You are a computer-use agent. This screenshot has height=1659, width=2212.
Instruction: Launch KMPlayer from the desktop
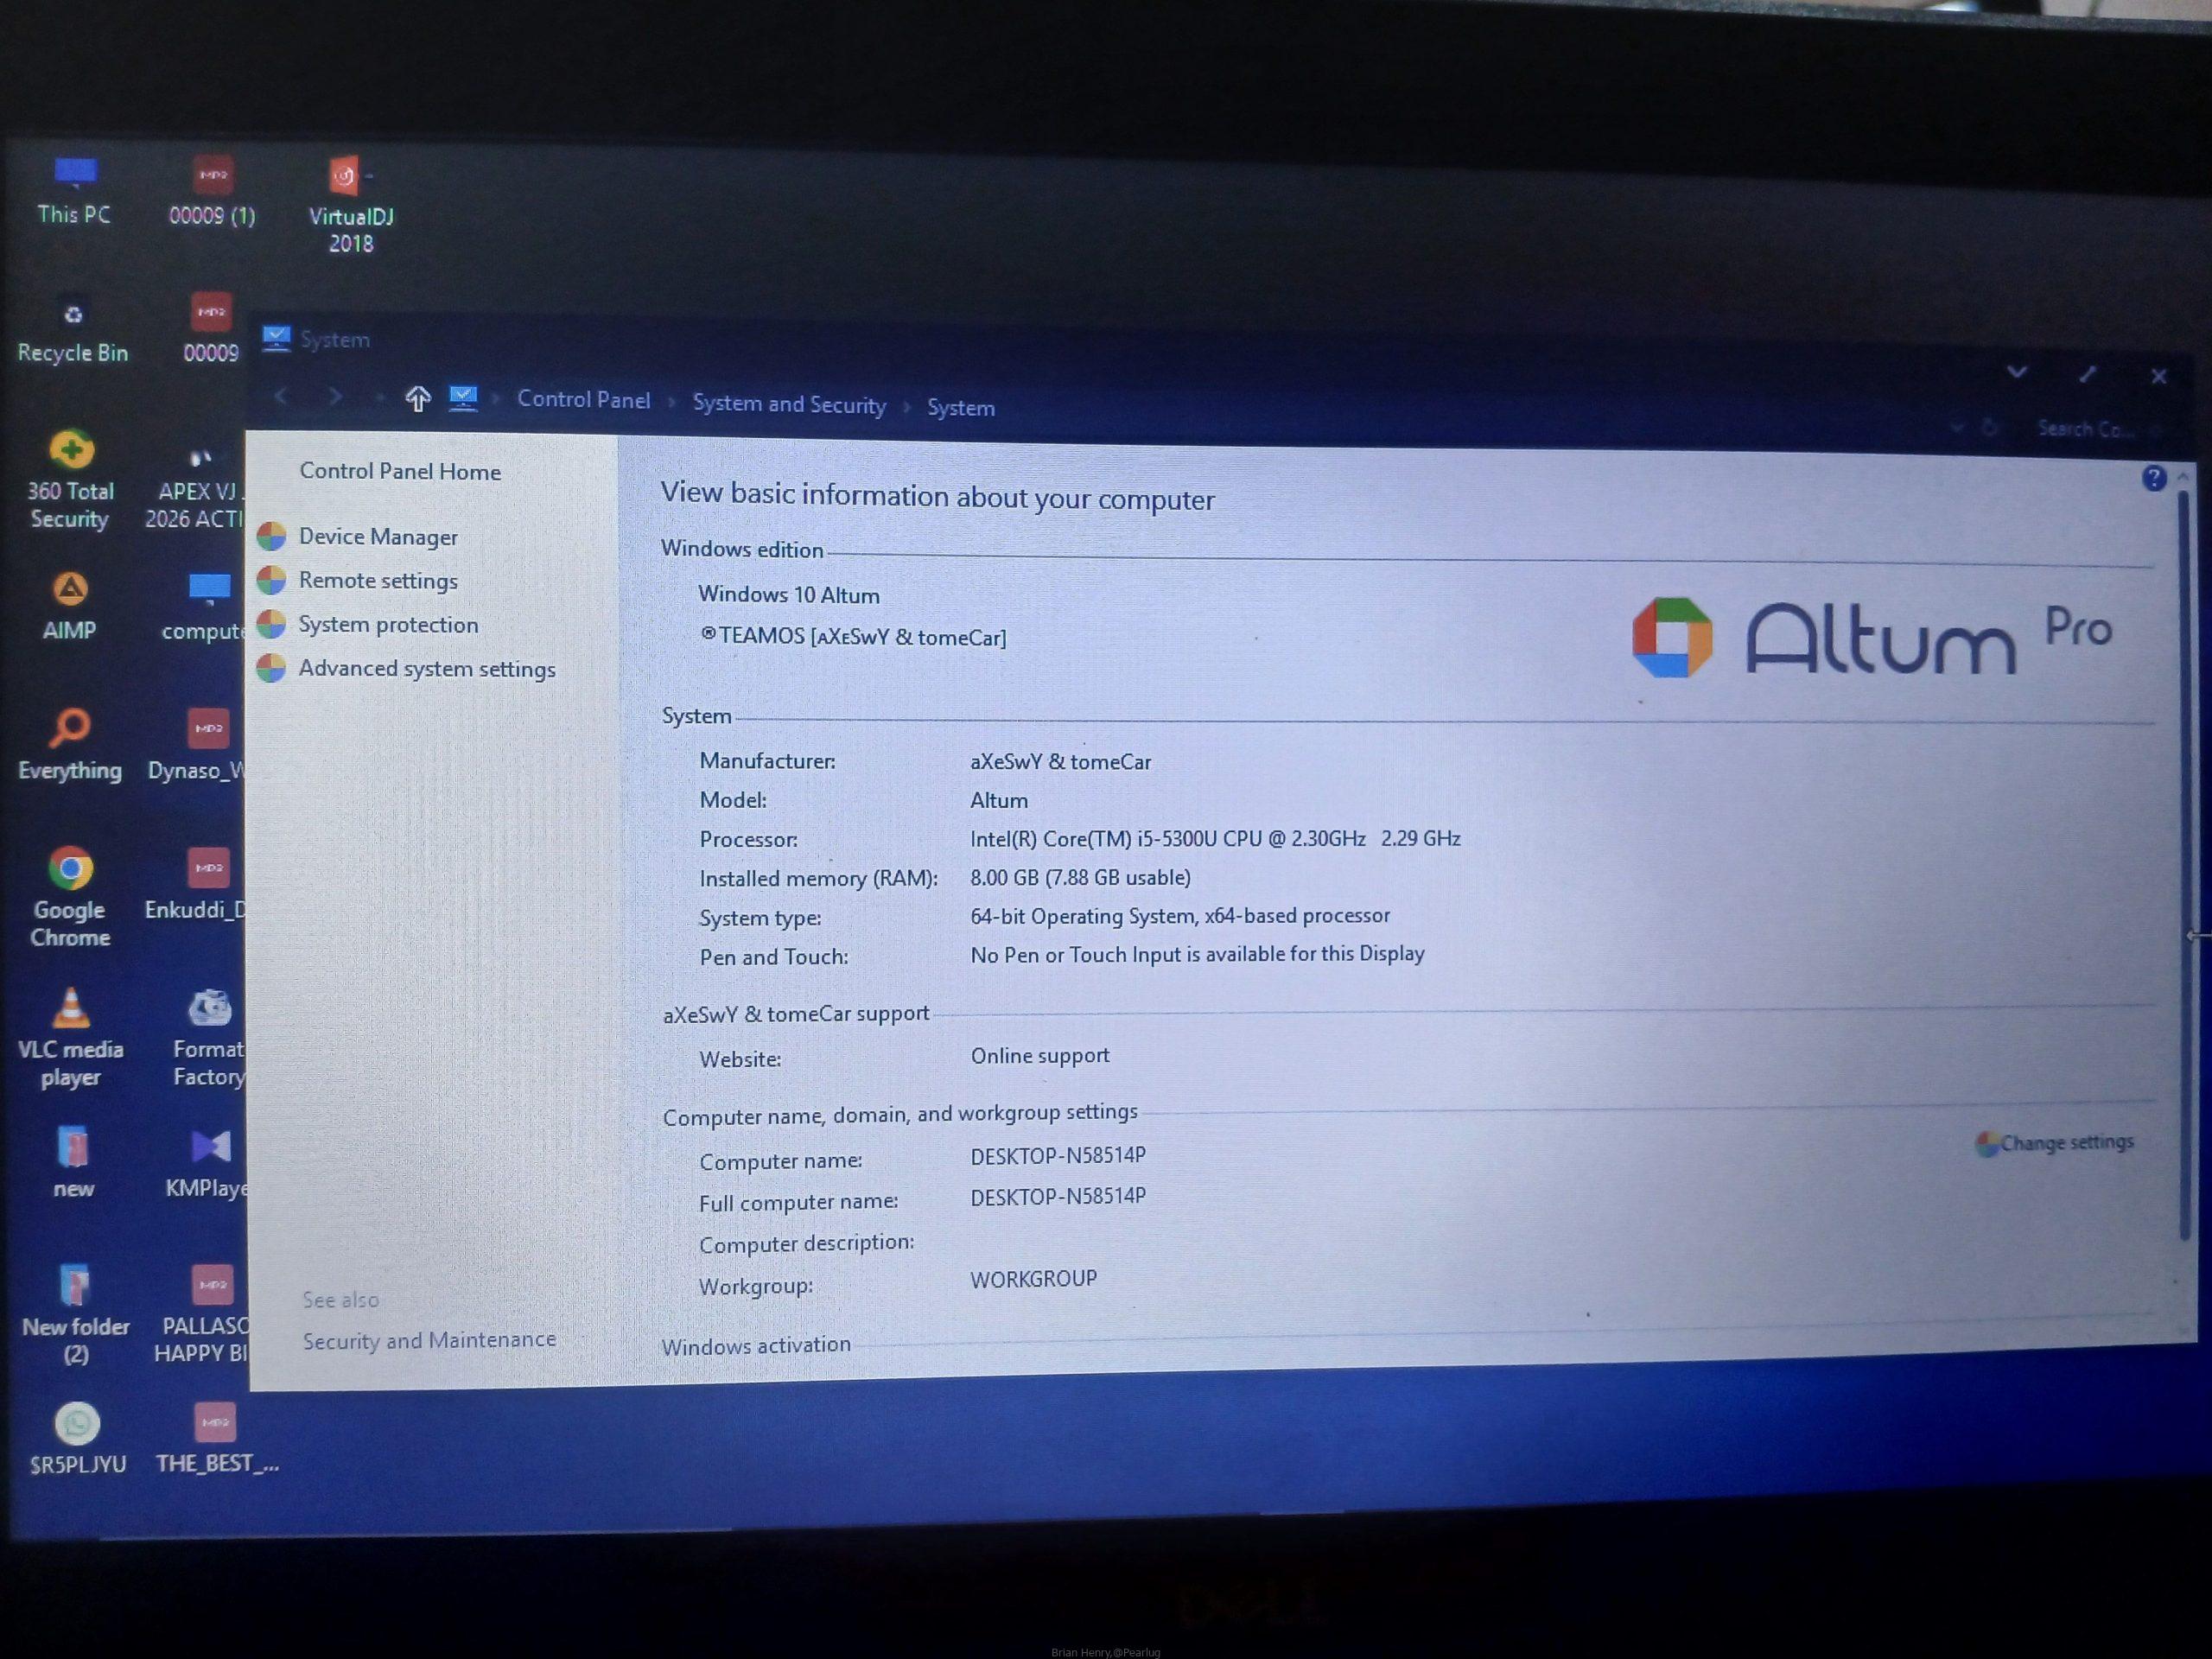(x=208, y=1163)
